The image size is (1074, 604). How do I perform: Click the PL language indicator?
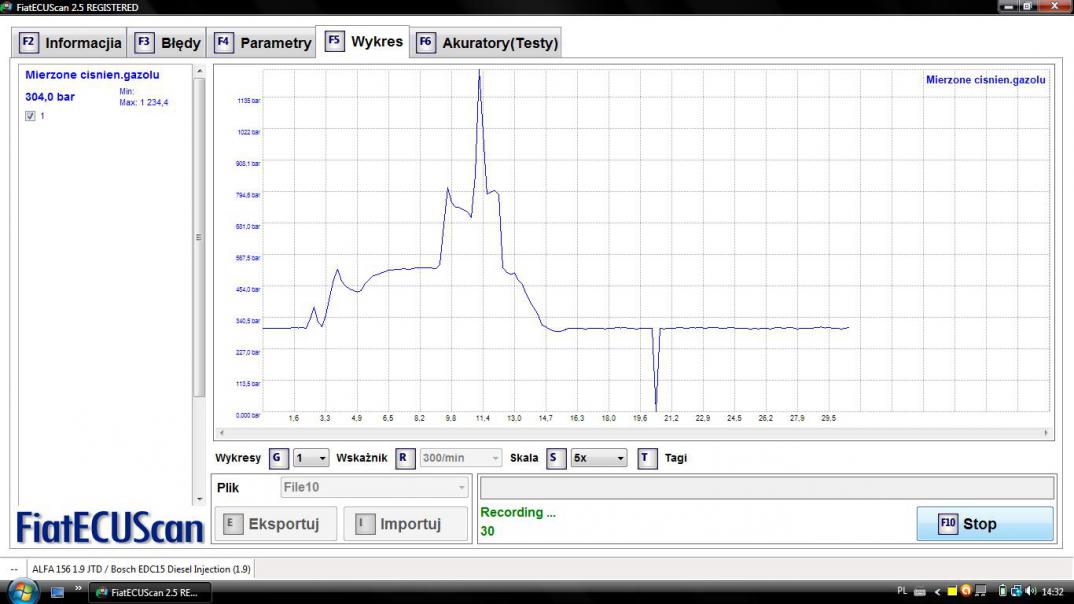[x=902, y=591]
